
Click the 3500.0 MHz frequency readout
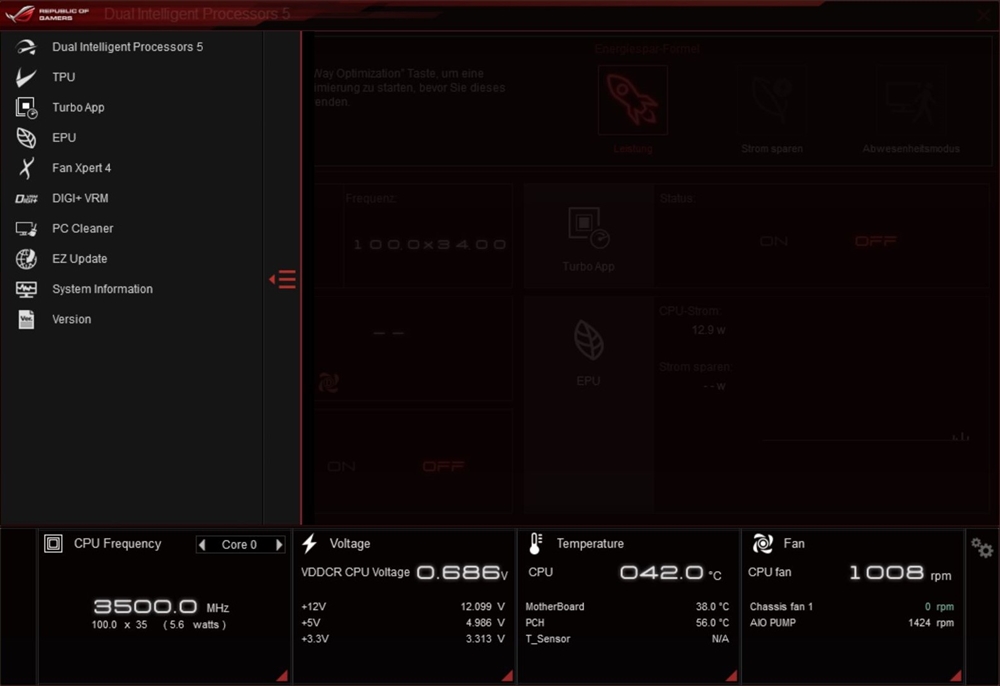click(x=161, y=606)
